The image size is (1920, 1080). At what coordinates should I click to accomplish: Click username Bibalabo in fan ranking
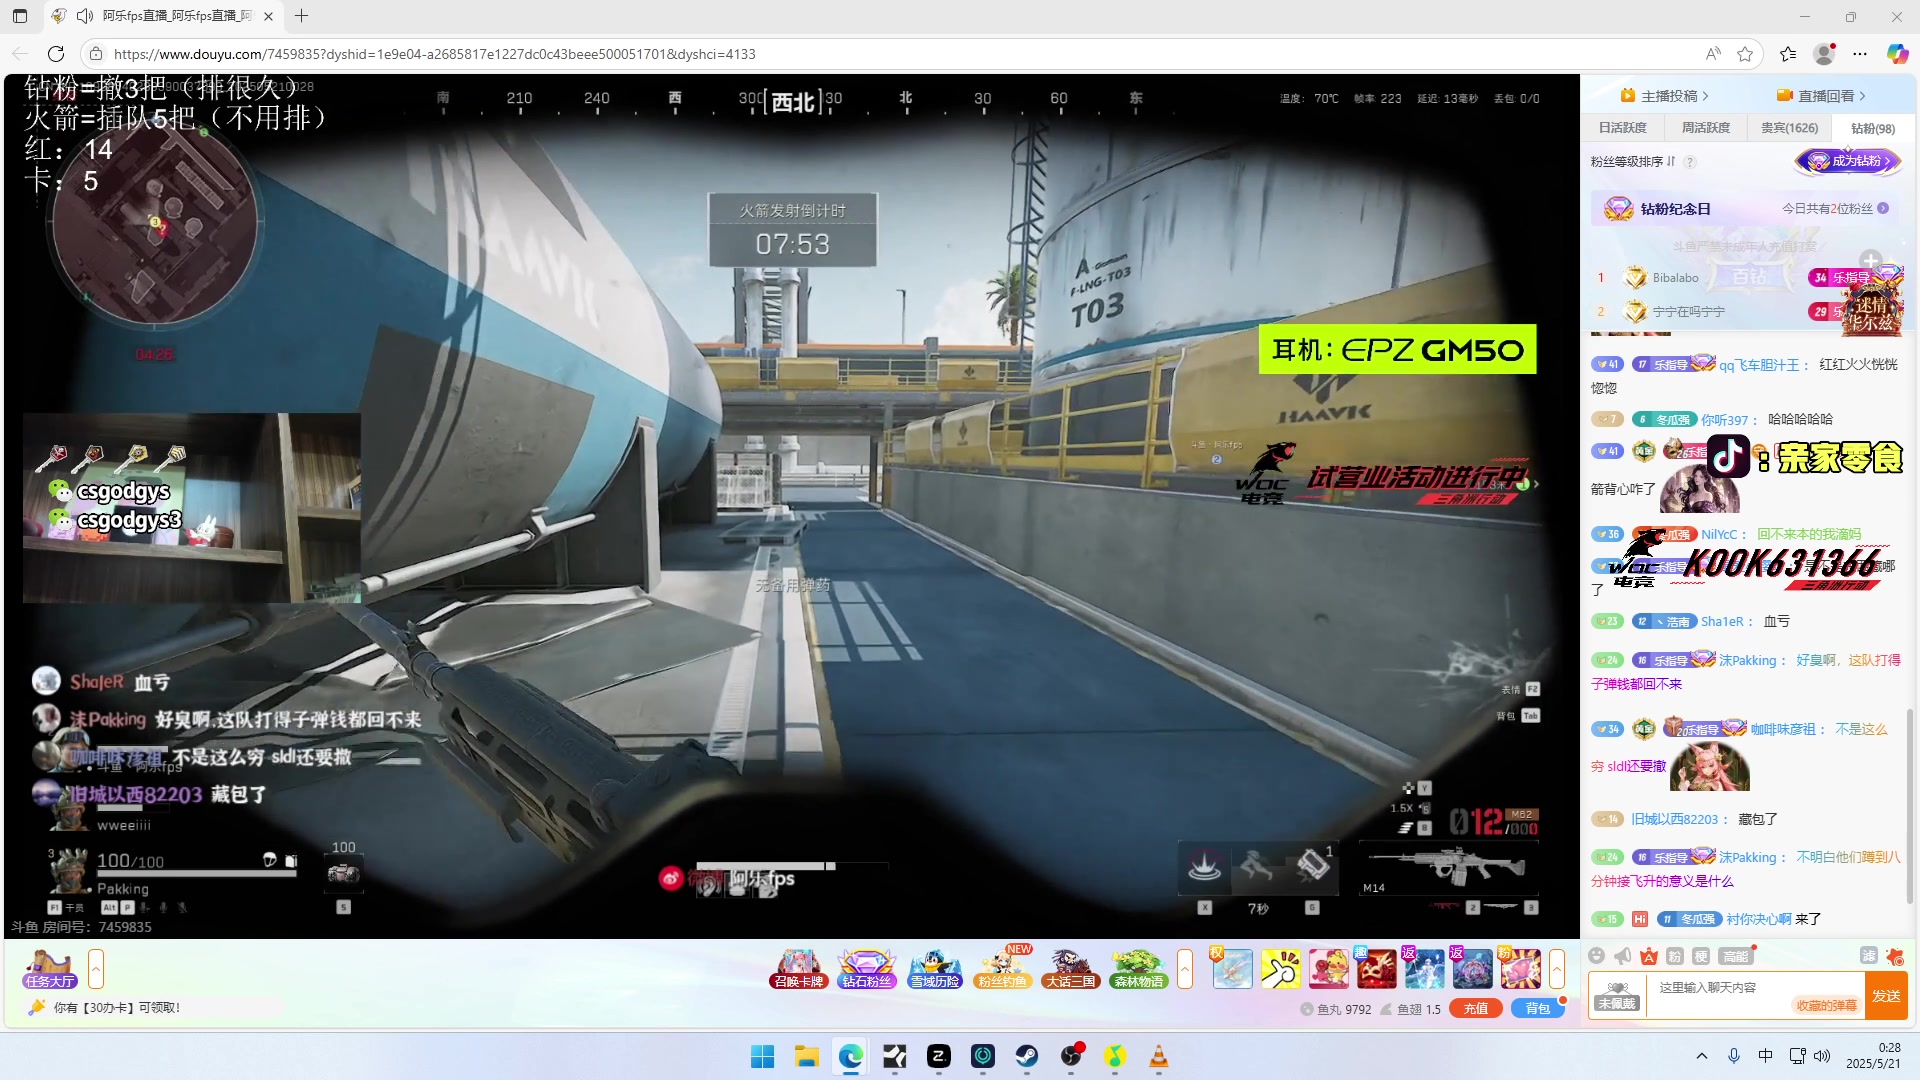pos(1675,278)
